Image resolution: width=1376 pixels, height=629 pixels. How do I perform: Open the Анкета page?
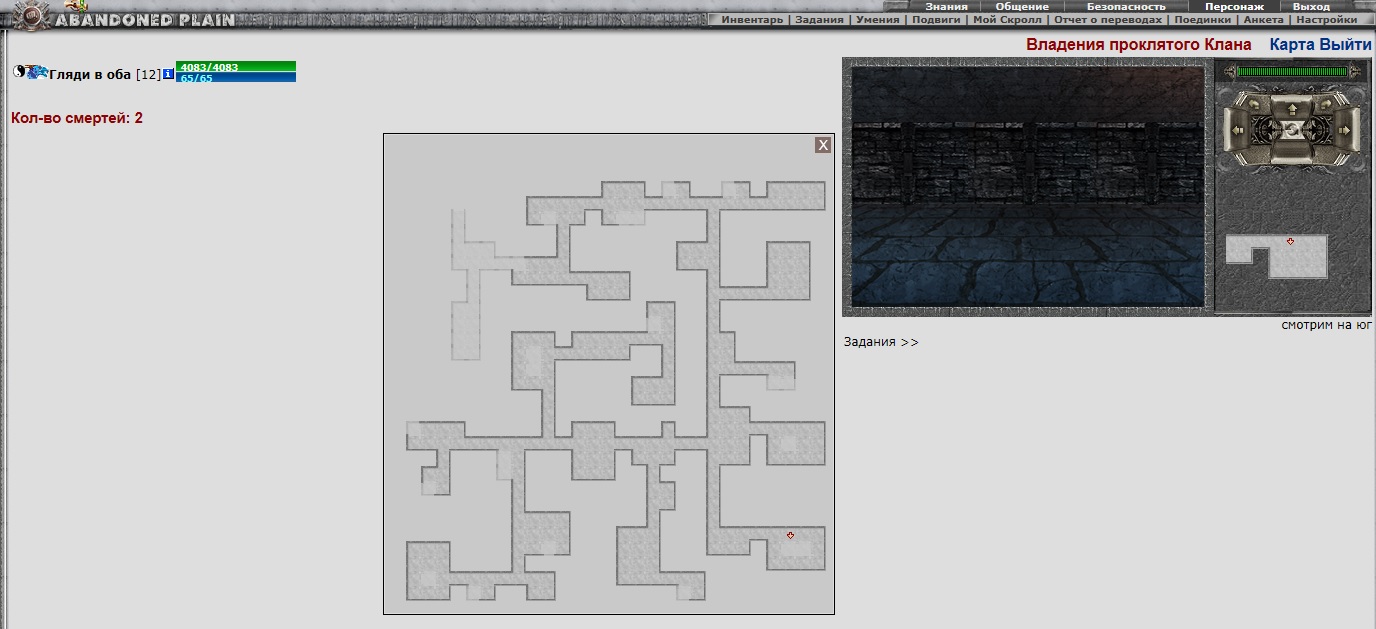tap(1263, 19)
